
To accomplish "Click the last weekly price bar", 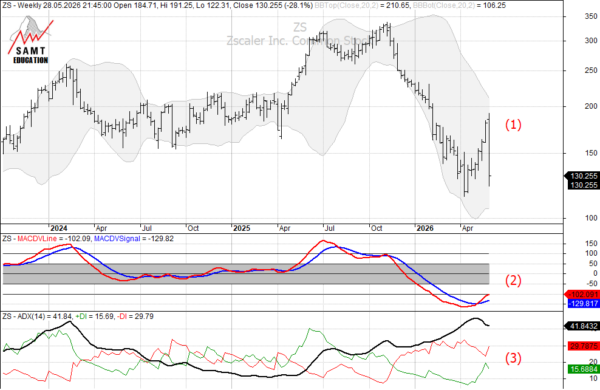I will click(x=489, y=149).
